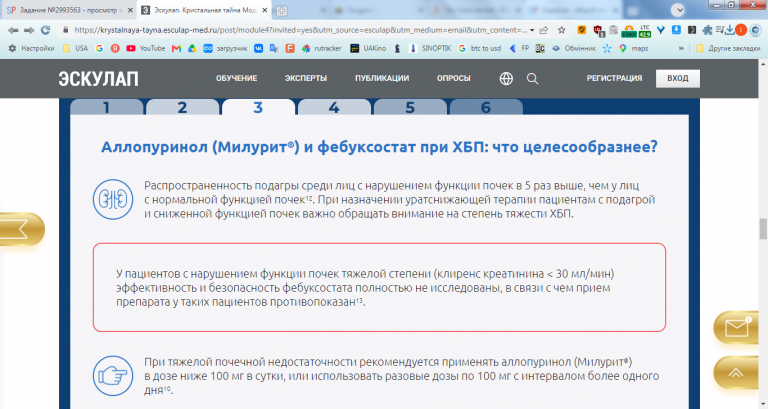Close the Эскулап browser tab

tap(264, 10)
